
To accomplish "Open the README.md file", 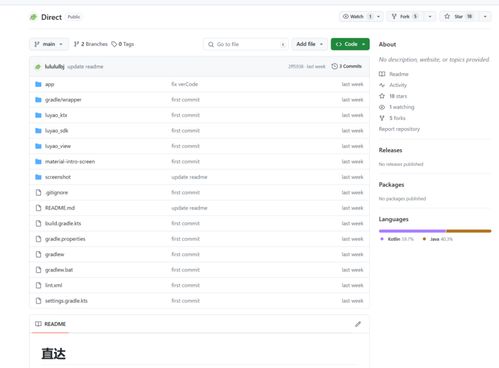I will tap(60, 208).
